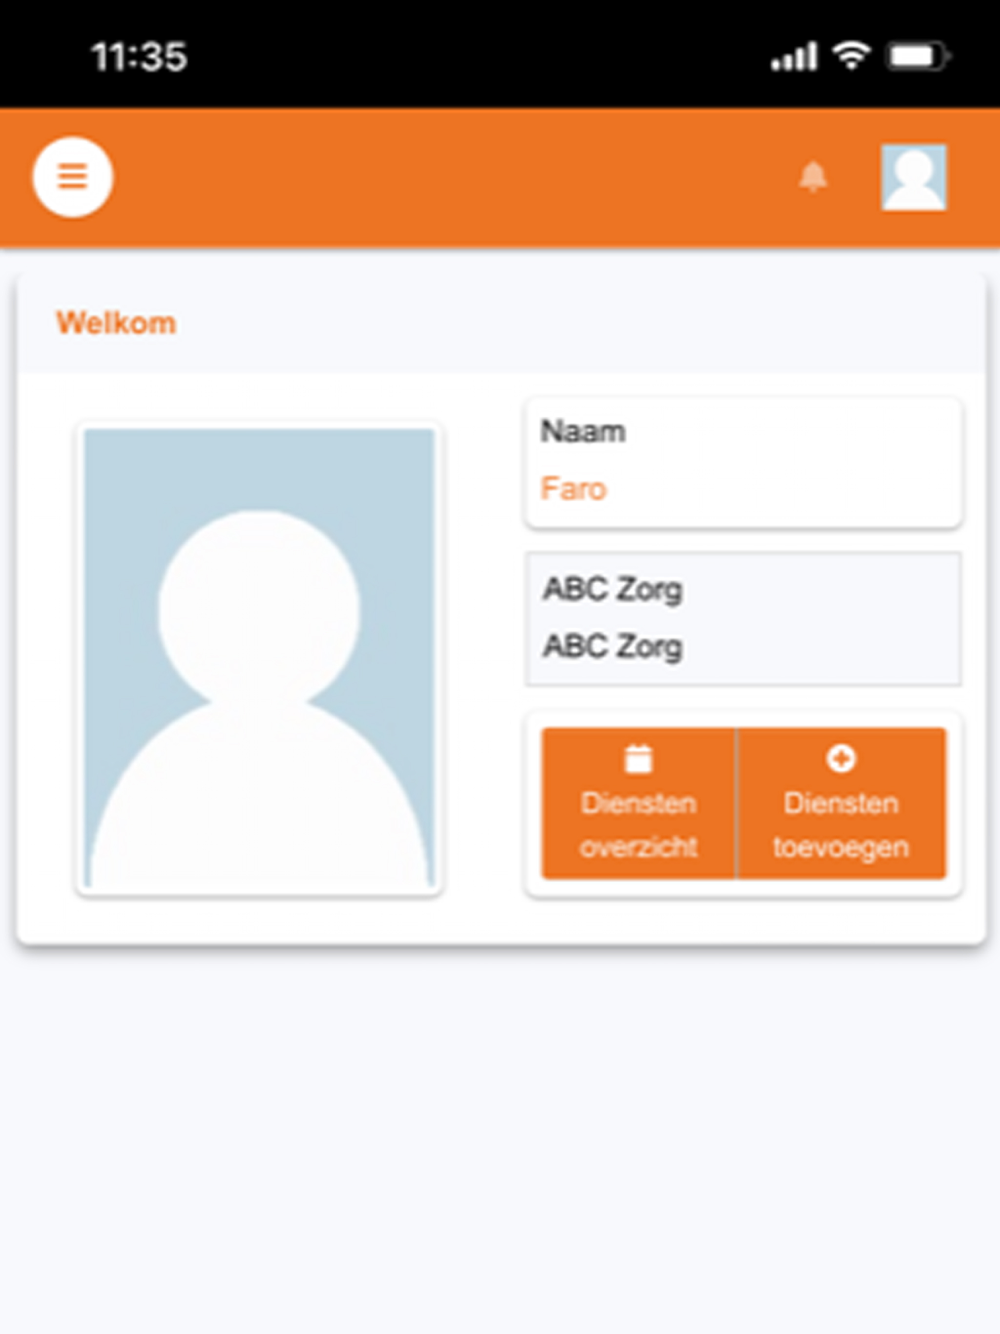Screen dimensions: 1000x1334
Task: Click the Naam label text
Action: click(583, 431)
